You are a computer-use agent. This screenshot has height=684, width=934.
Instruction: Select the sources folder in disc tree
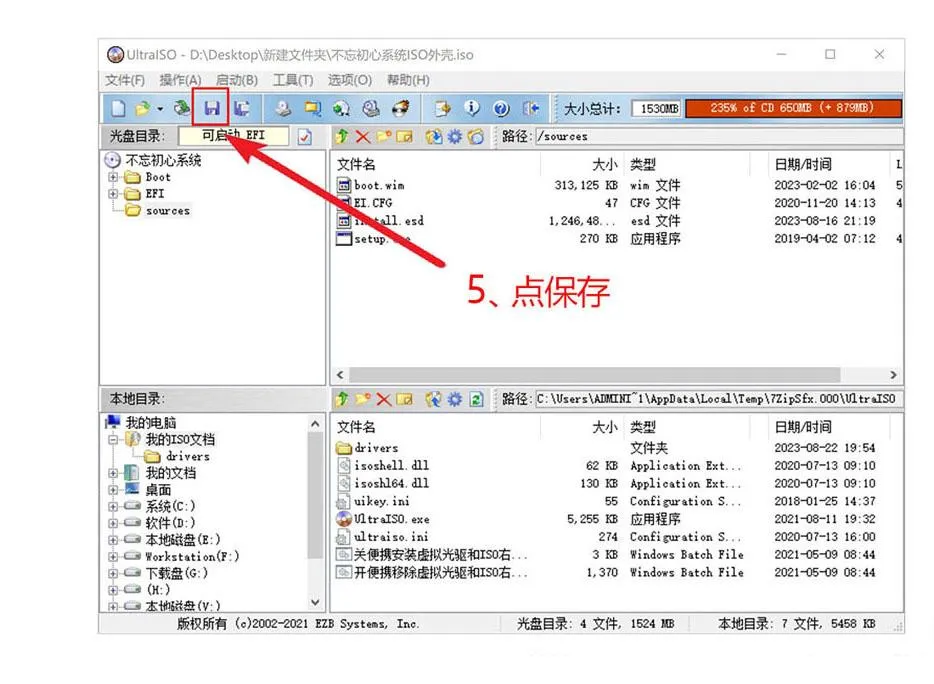click(x=167, y=211)
